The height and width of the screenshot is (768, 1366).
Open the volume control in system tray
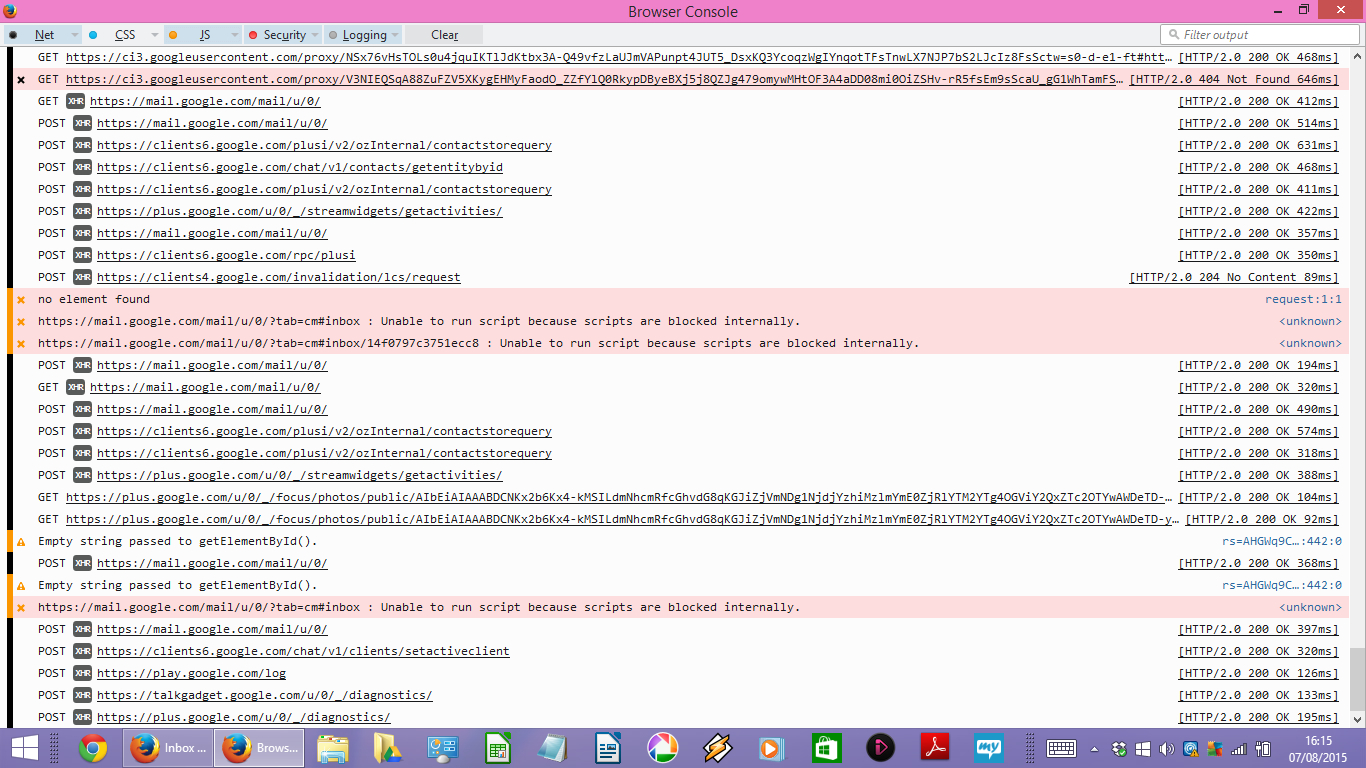(1167, 748)
